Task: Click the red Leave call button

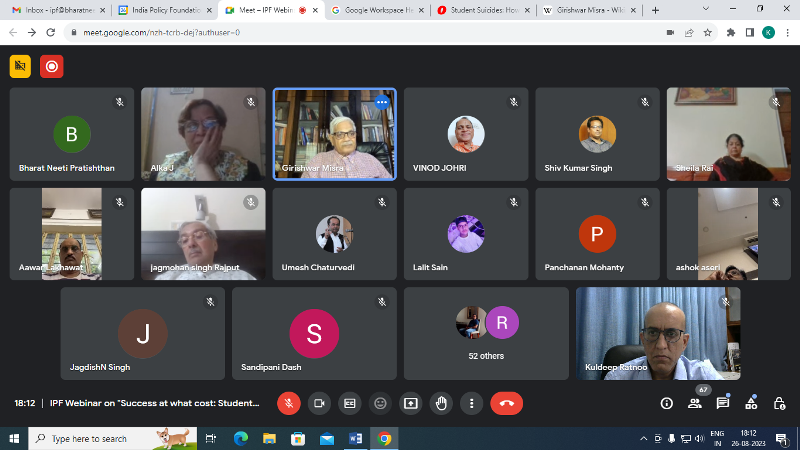Action: 507,403
